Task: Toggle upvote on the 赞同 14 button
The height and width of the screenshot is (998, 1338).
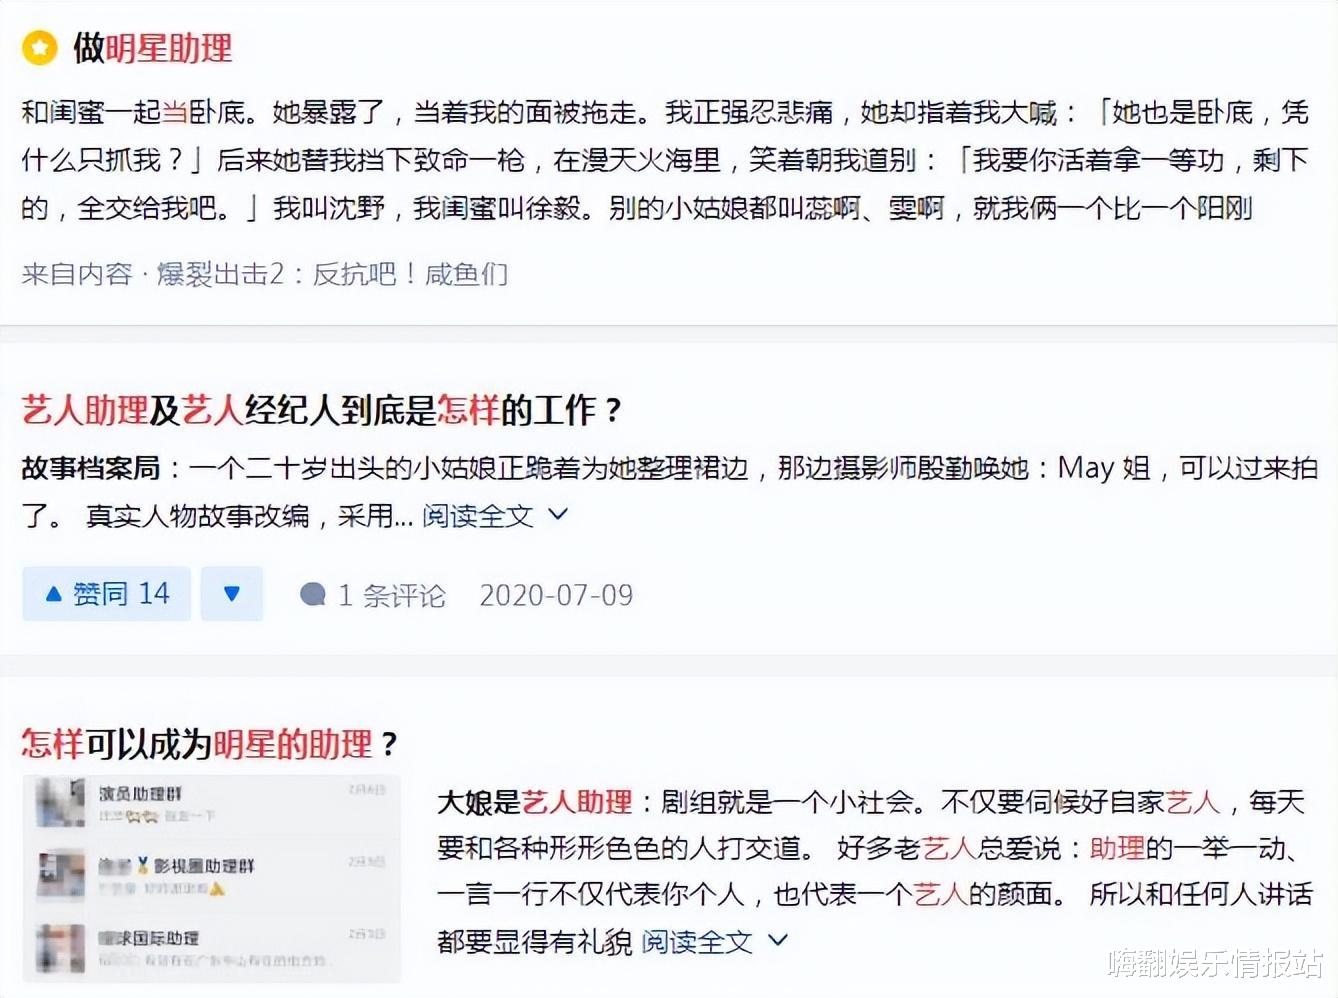Action: [105, 593]
